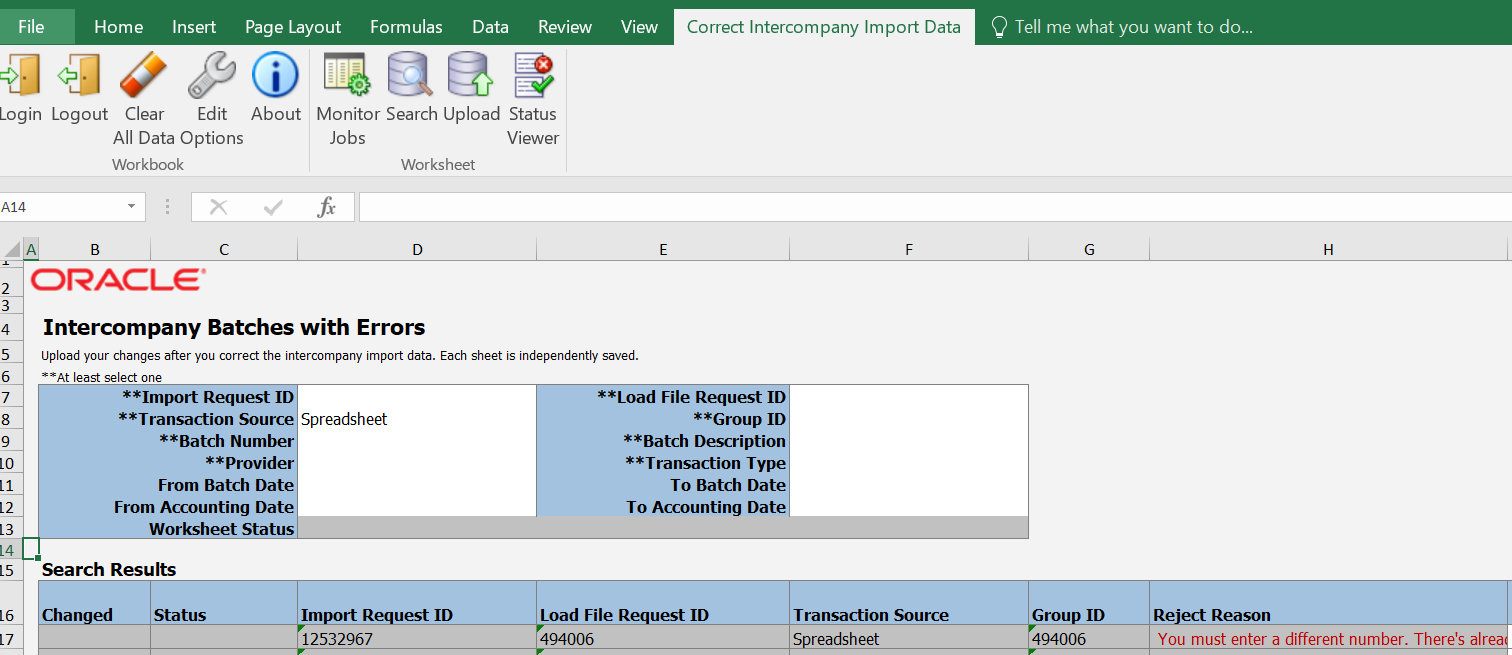Click the Reject Reason column header cell
This screenshot has width=1512, height=655.
coord(1329,603)
